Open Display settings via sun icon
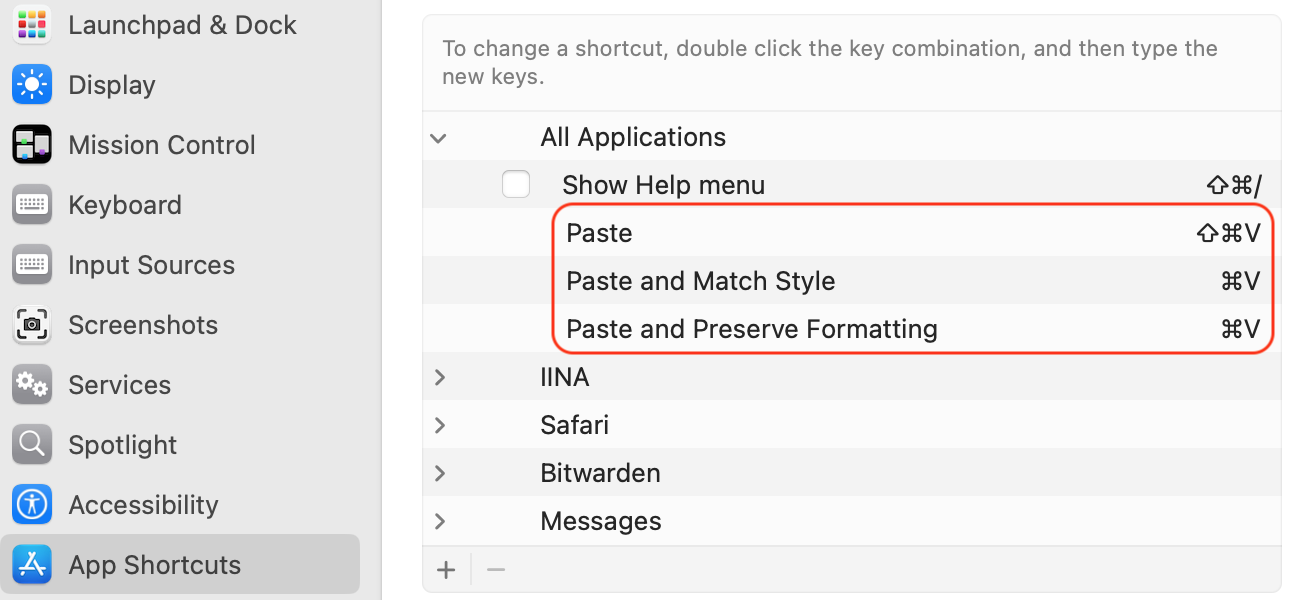 coord(32,85)
